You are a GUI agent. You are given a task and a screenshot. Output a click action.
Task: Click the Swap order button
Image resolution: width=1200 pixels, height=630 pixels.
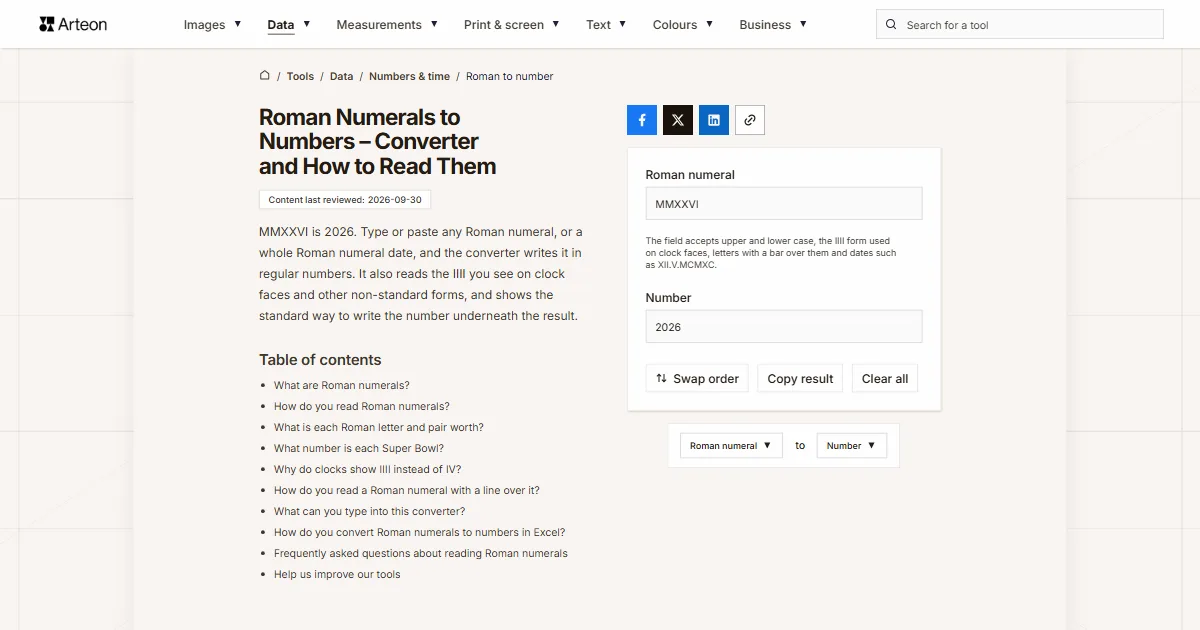697,378
